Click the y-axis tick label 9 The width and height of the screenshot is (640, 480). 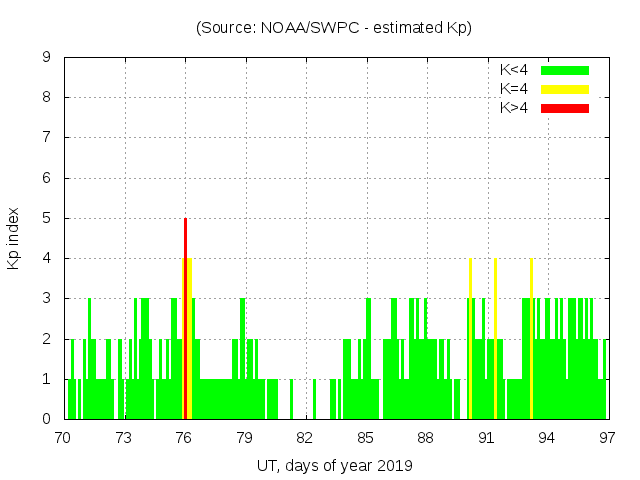click(47, 58)
